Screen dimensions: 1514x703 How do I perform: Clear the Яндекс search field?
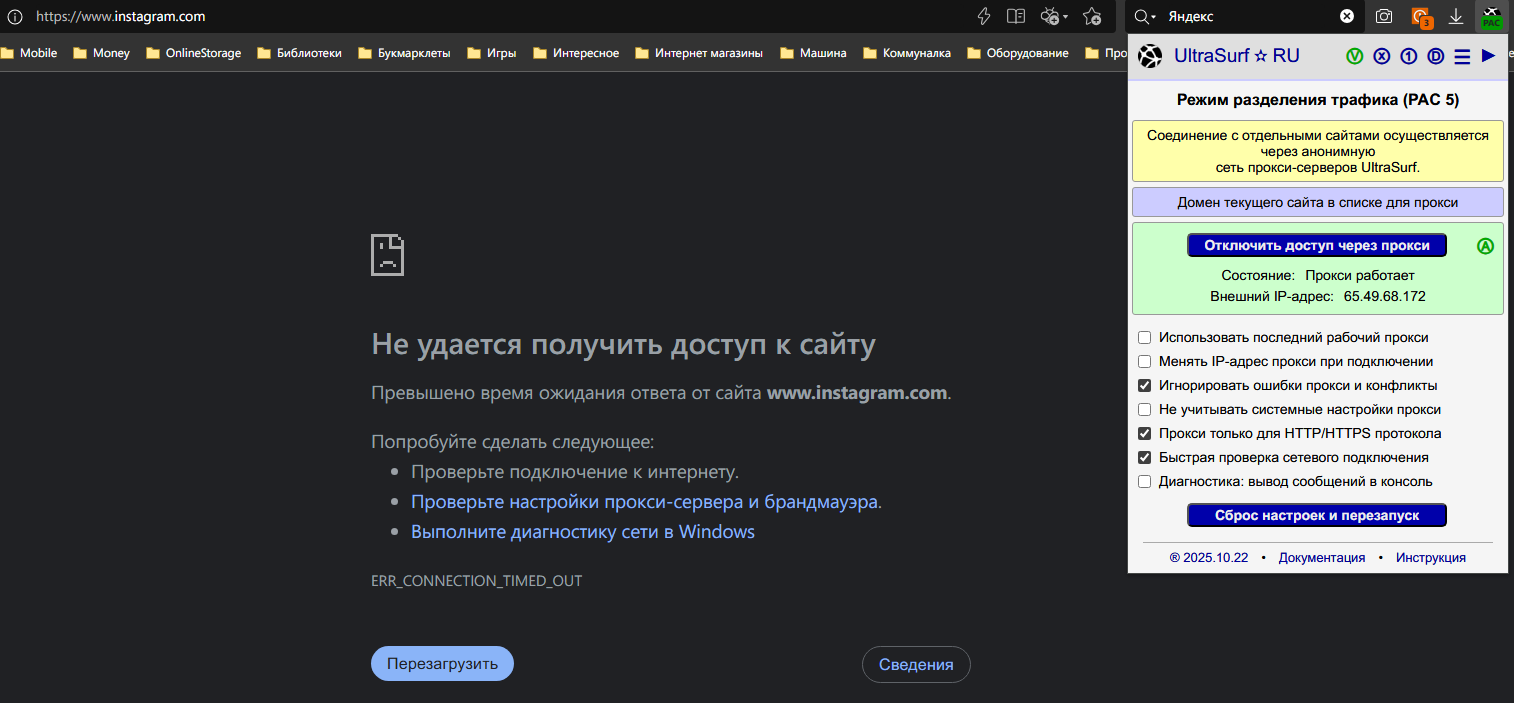(x=1347, y=16)
